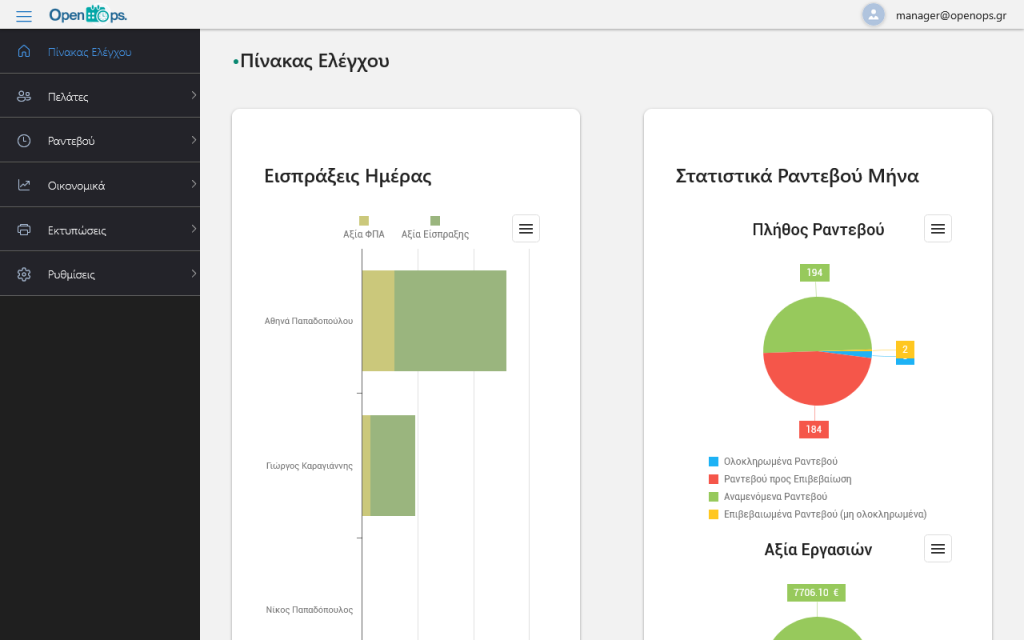Click the customers people icon
This screenshot has height=640, width=1024.
pyautogui.click(x=24, y=96)
